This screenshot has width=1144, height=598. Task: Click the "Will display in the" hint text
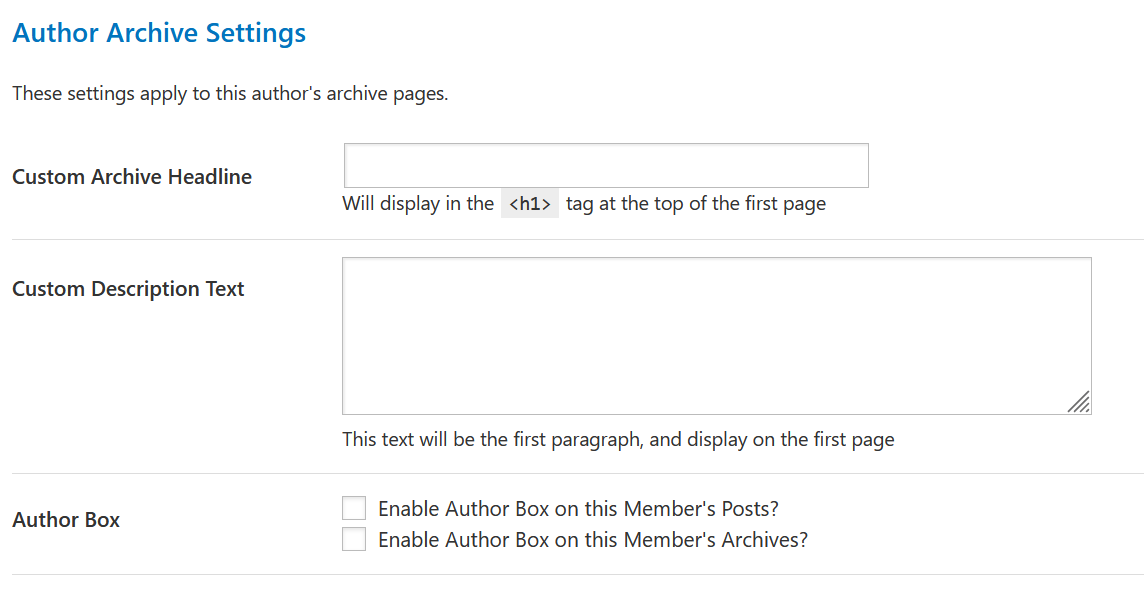tap(418, 204)
